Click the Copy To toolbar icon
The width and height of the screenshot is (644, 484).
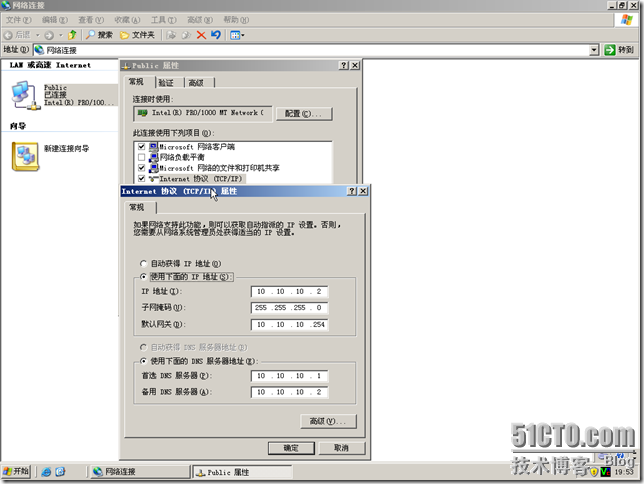click(x=186, y=35)
